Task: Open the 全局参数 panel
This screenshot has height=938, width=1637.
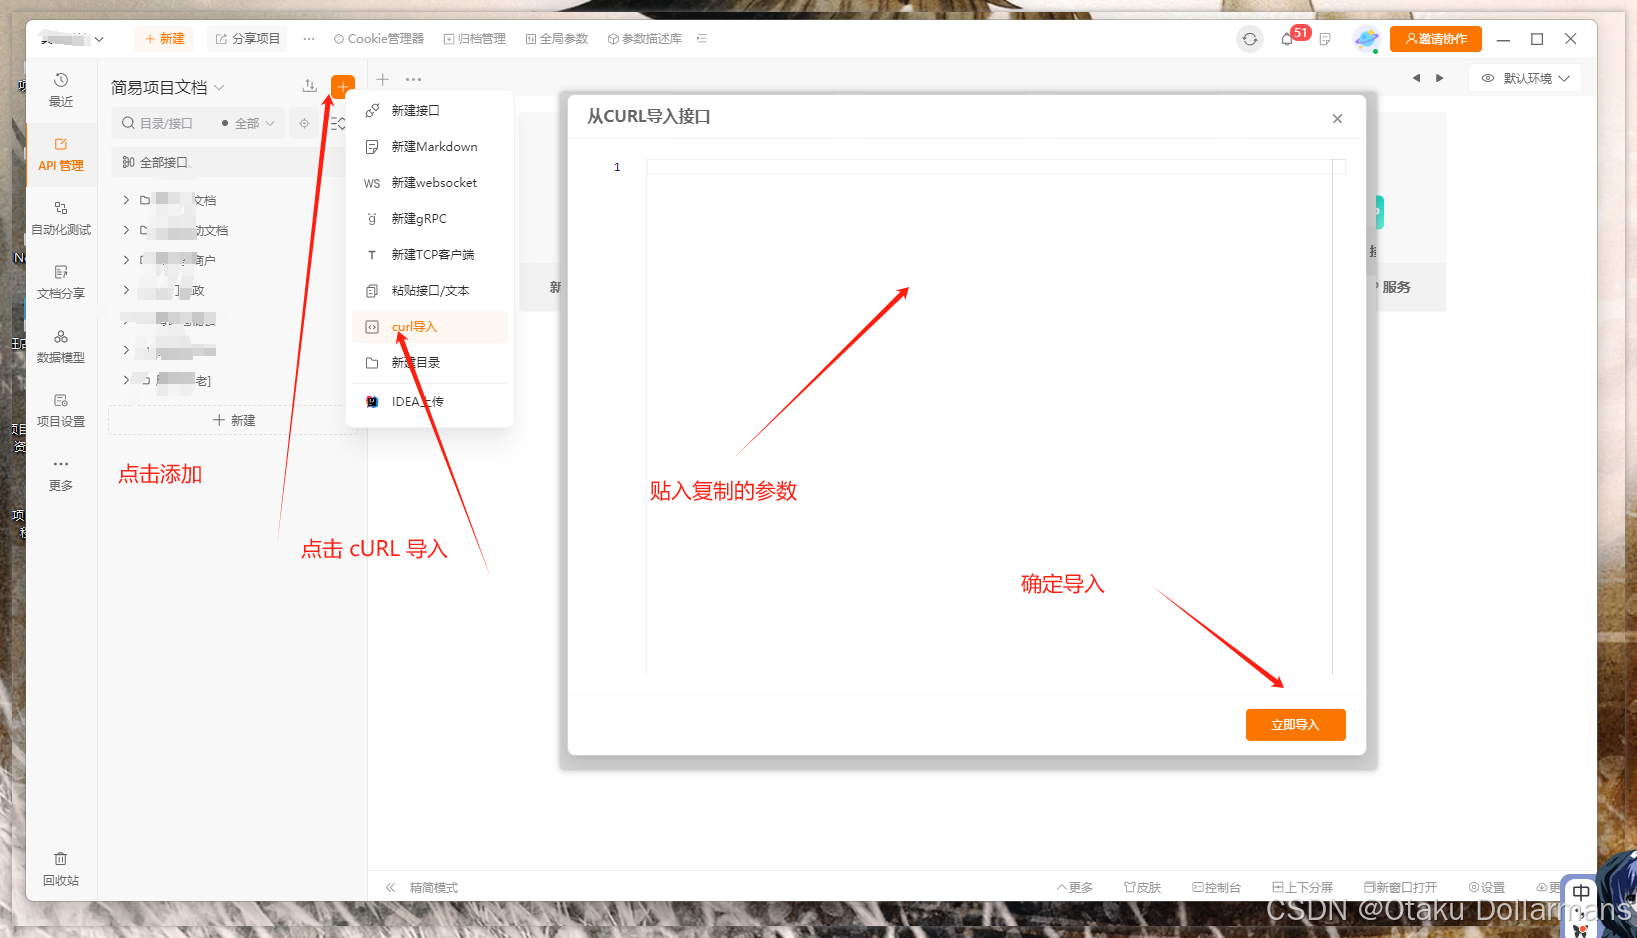Action: pos(556,38)
